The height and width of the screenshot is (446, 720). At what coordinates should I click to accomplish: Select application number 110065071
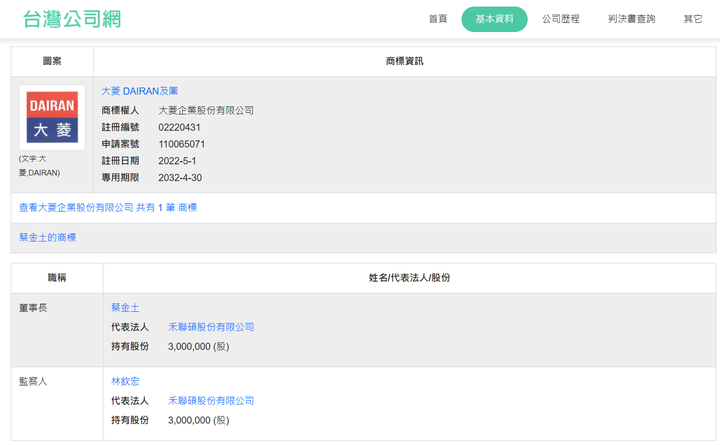click(181, 144)
